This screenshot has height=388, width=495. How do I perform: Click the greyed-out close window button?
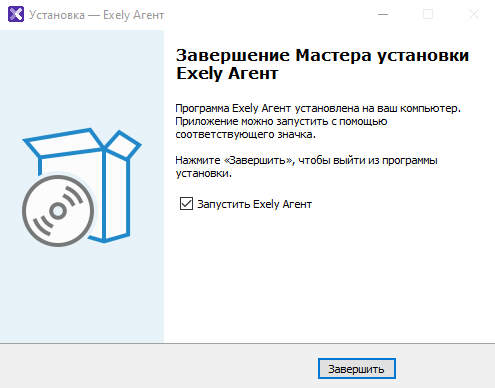pos(474,14)
